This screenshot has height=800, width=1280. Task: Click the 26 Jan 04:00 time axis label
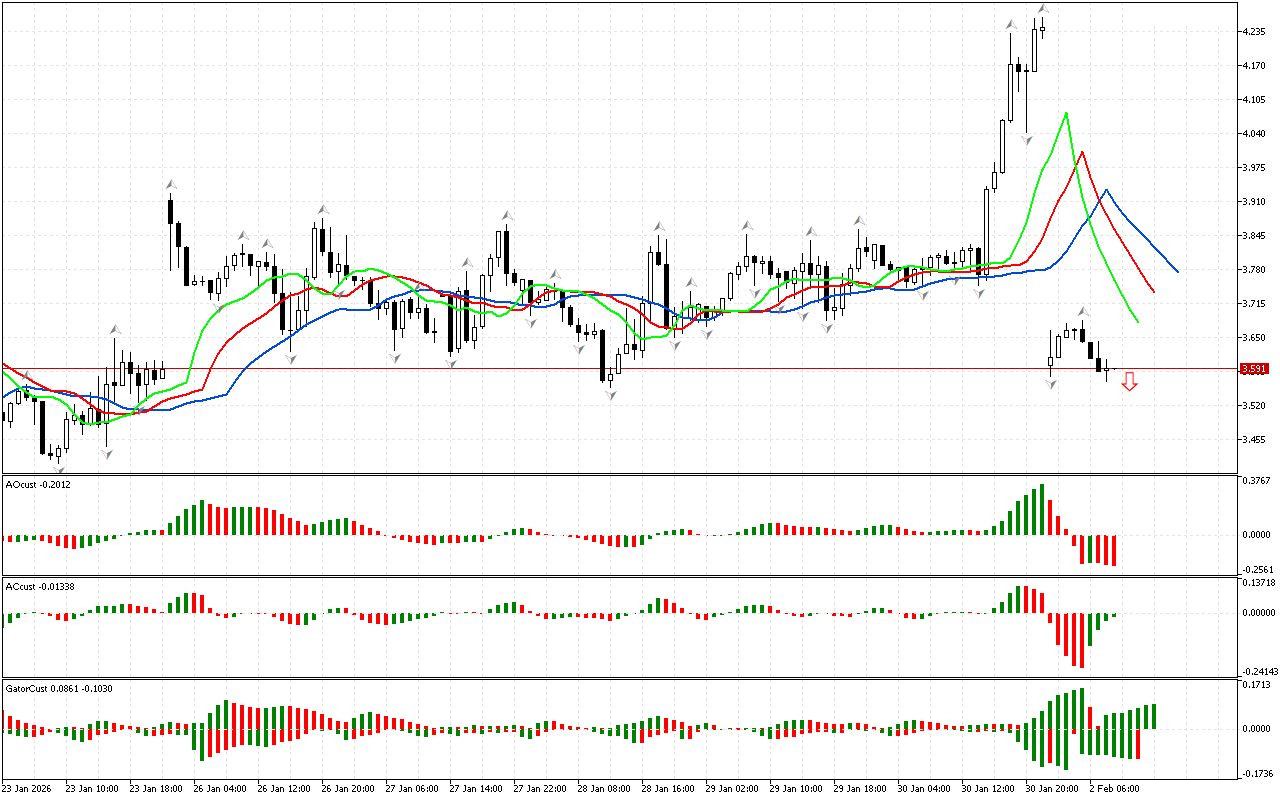click(220, 788)
